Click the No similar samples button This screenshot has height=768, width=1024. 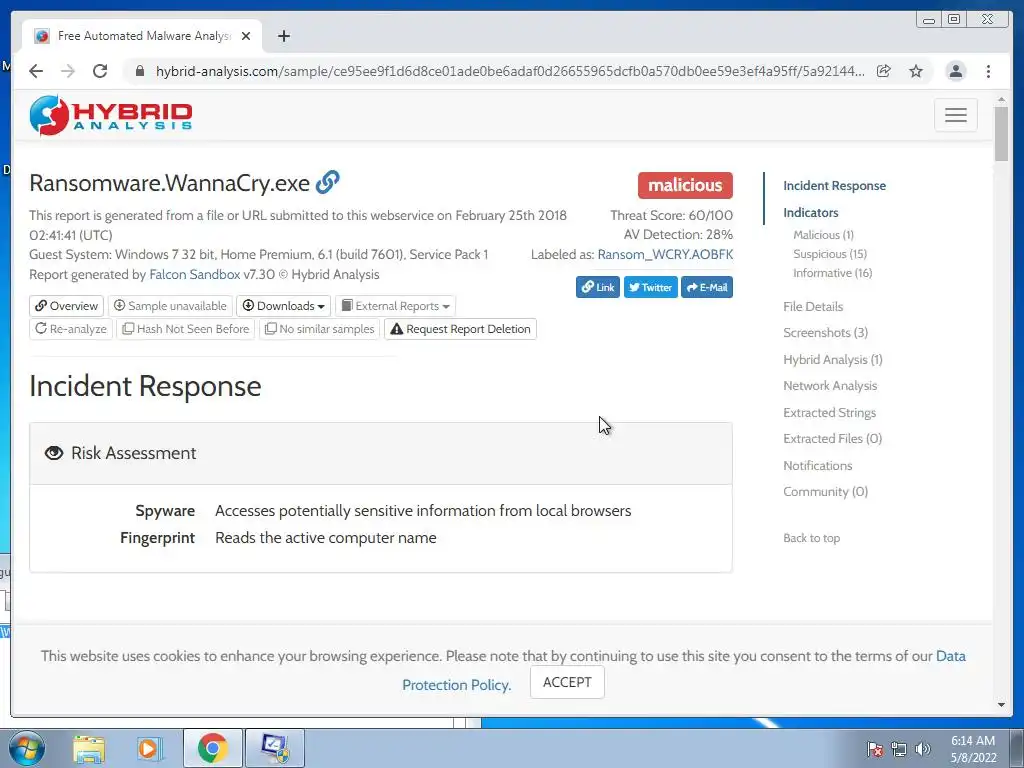[320, 328]
